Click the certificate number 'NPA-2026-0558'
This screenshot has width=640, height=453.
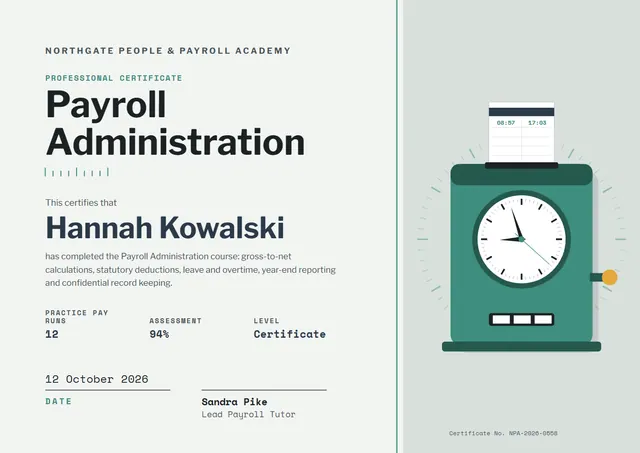tap(533, 433)
